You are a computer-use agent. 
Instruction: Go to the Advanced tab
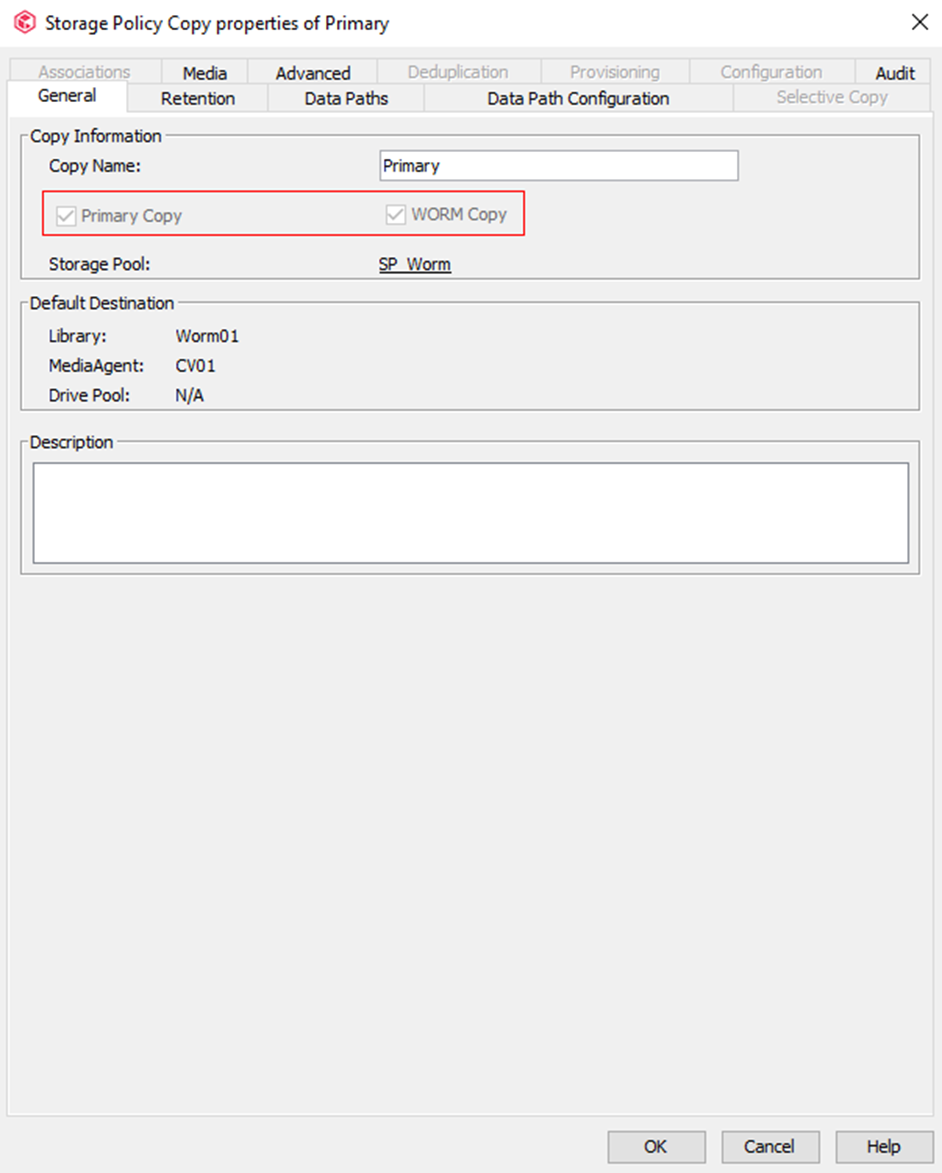(x=313, y=73)
